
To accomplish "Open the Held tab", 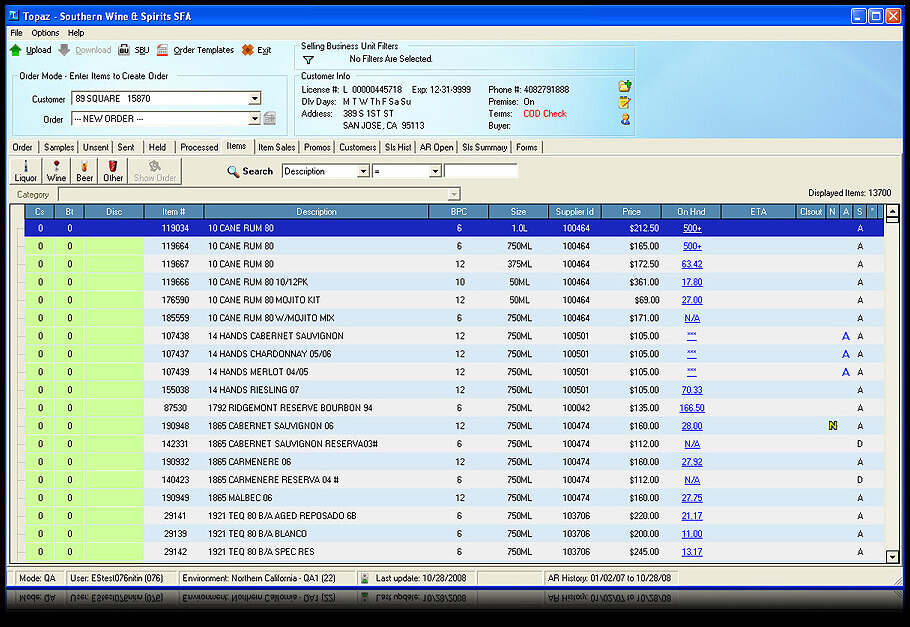I will 157,147.
